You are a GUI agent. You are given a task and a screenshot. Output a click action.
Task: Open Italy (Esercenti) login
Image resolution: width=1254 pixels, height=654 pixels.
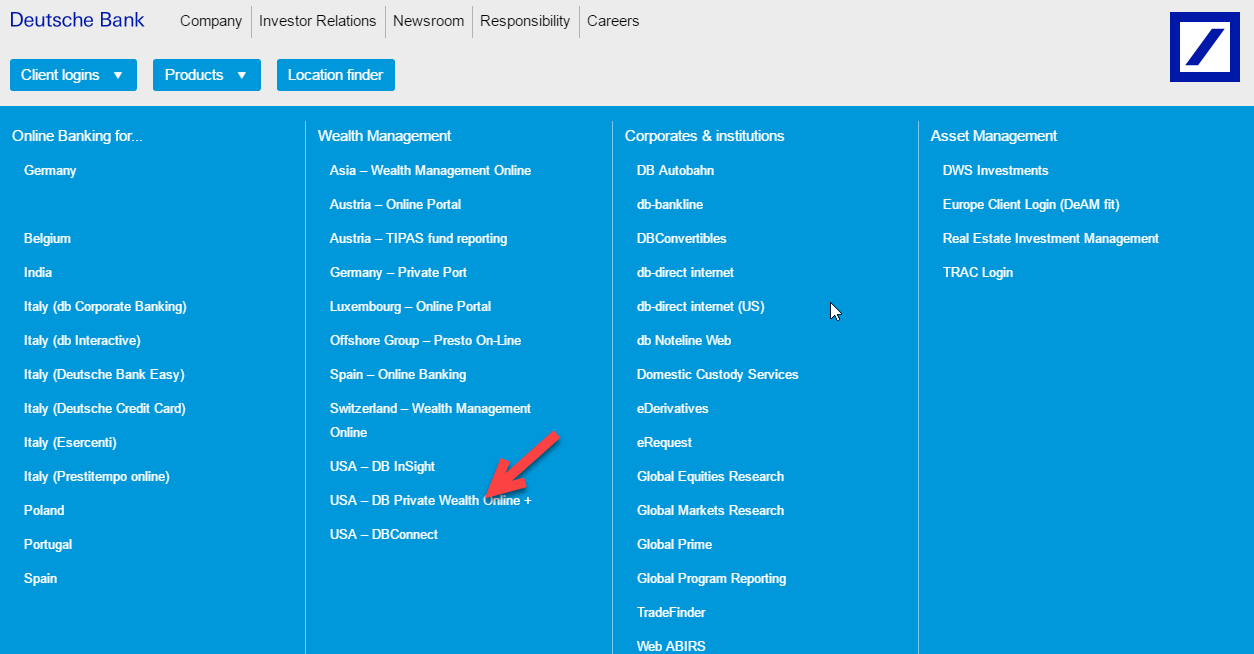tap(70, 442)
